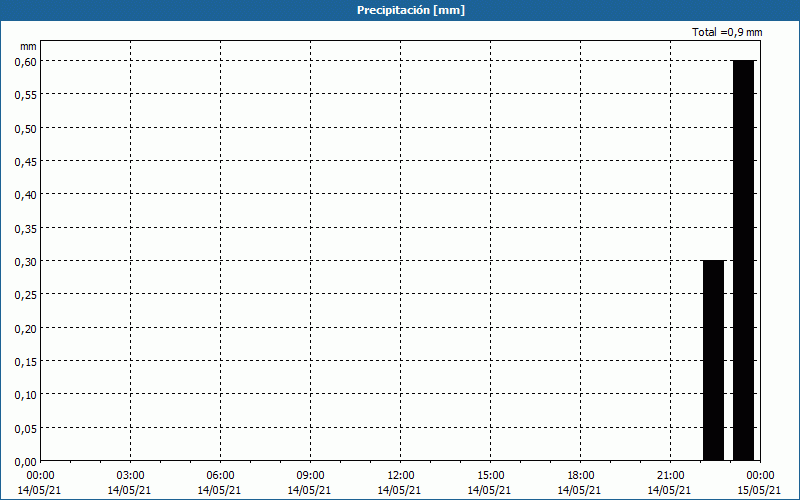
Task: Click the 'Total =0,9 mm' label
Action: [x=727, y=32]
